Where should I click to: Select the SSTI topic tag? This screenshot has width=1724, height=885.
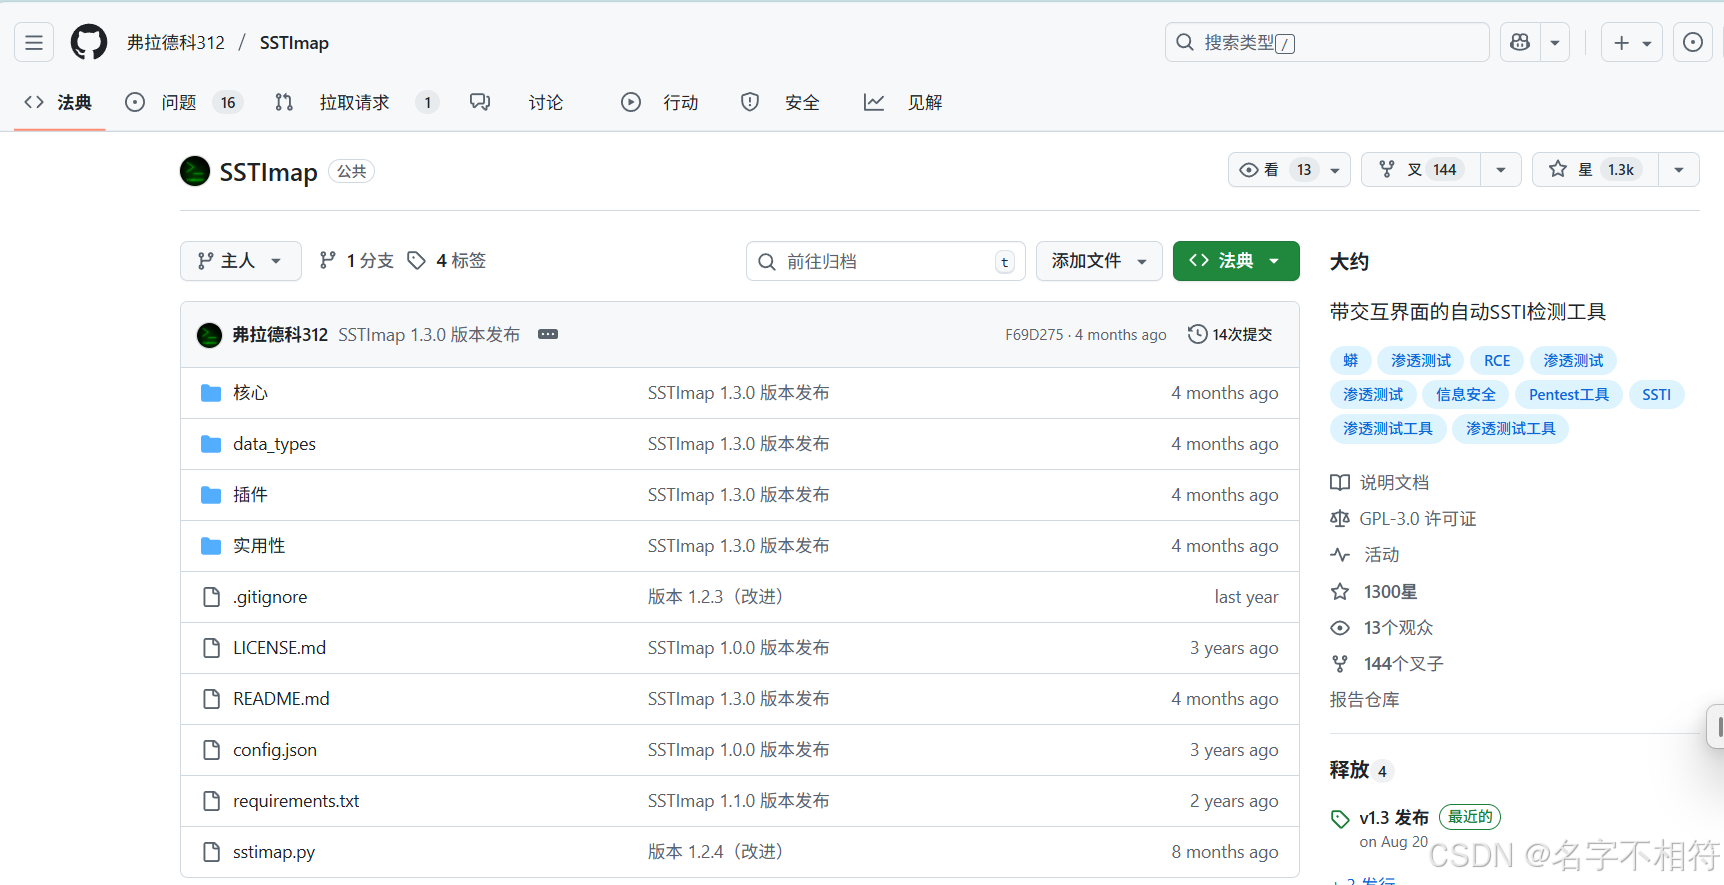[x=1656, y=395]
